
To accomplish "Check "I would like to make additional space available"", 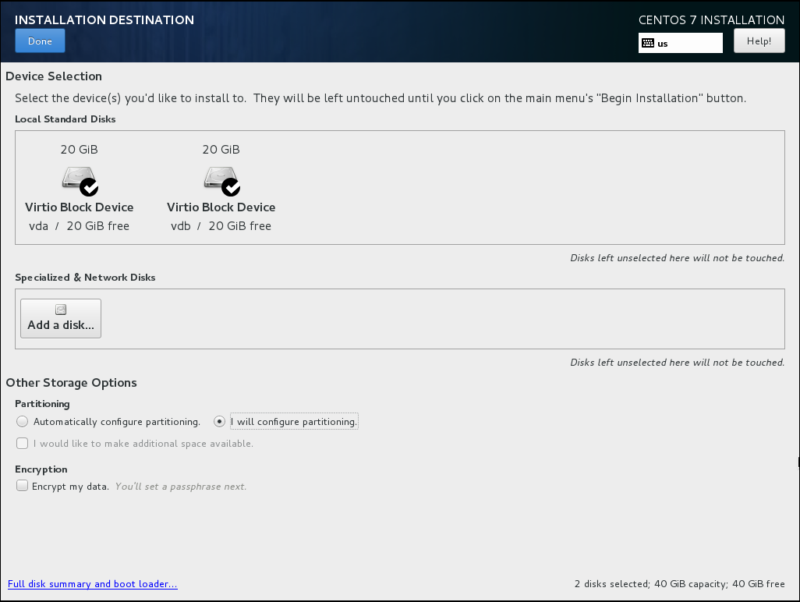I will (22, 443).
